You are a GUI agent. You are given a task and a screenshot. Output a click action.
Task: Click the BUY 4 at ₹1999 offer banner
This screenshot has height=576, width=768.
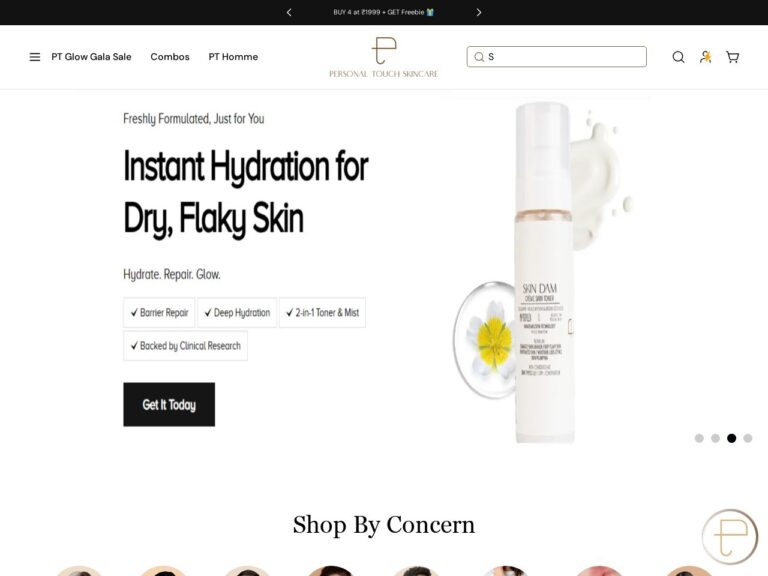tap(384, 12)
